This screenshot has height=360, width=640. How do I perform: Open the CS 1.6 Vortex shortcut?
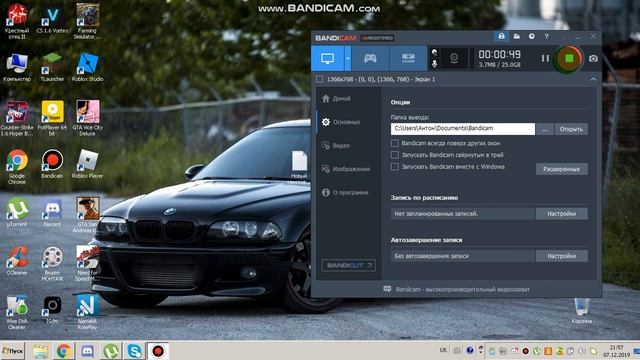52,19
